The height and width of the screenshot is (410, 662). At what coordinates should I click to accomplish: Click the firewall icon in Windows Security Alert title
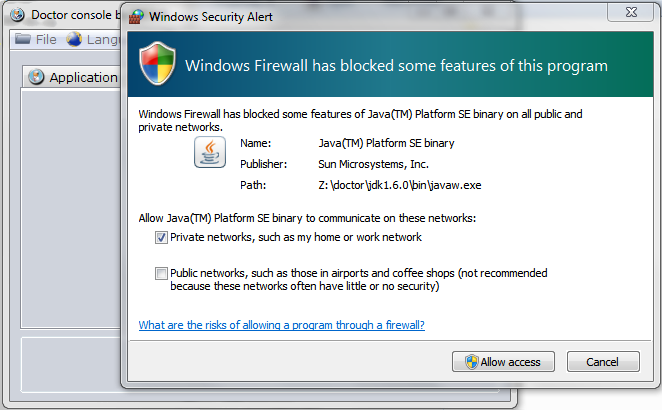coord(136,16)
